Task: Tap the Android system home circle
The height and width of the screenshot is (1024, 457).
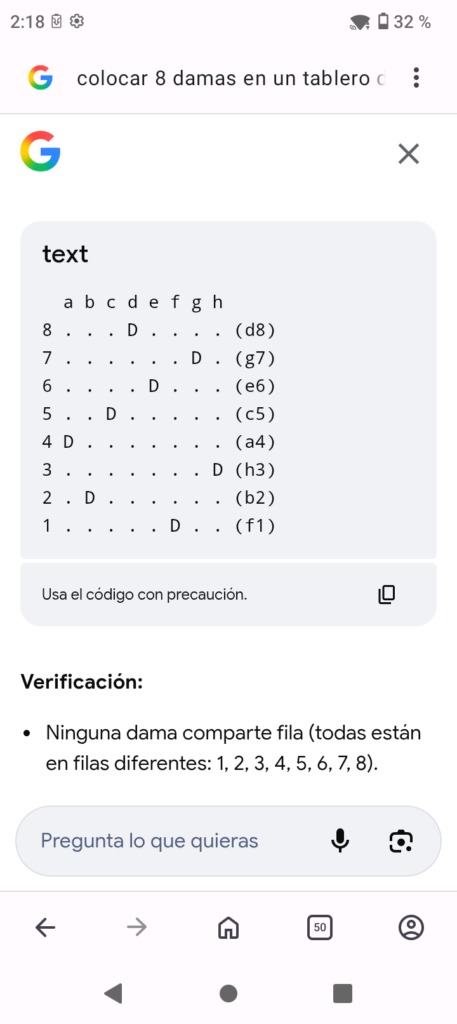Action: pos(228,993)
